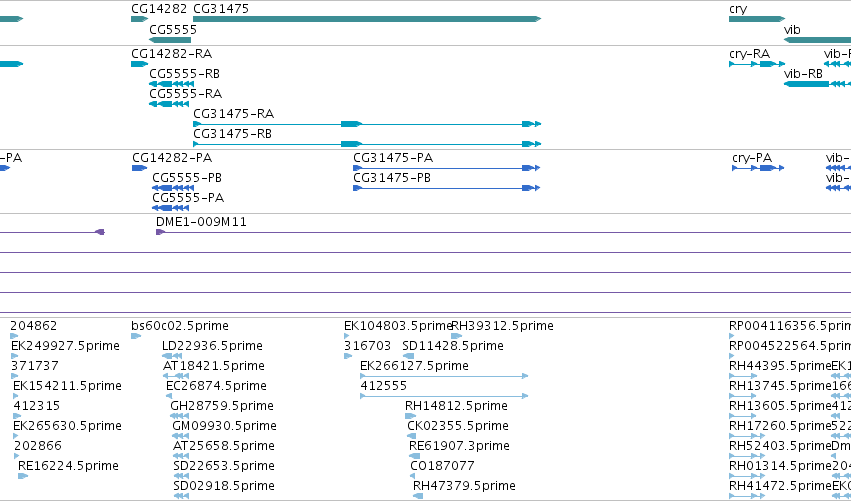Click the CG31475-RA transcript glyph
Image resolution: width=851 pixels, height=501 pixels.
point(367,124)
